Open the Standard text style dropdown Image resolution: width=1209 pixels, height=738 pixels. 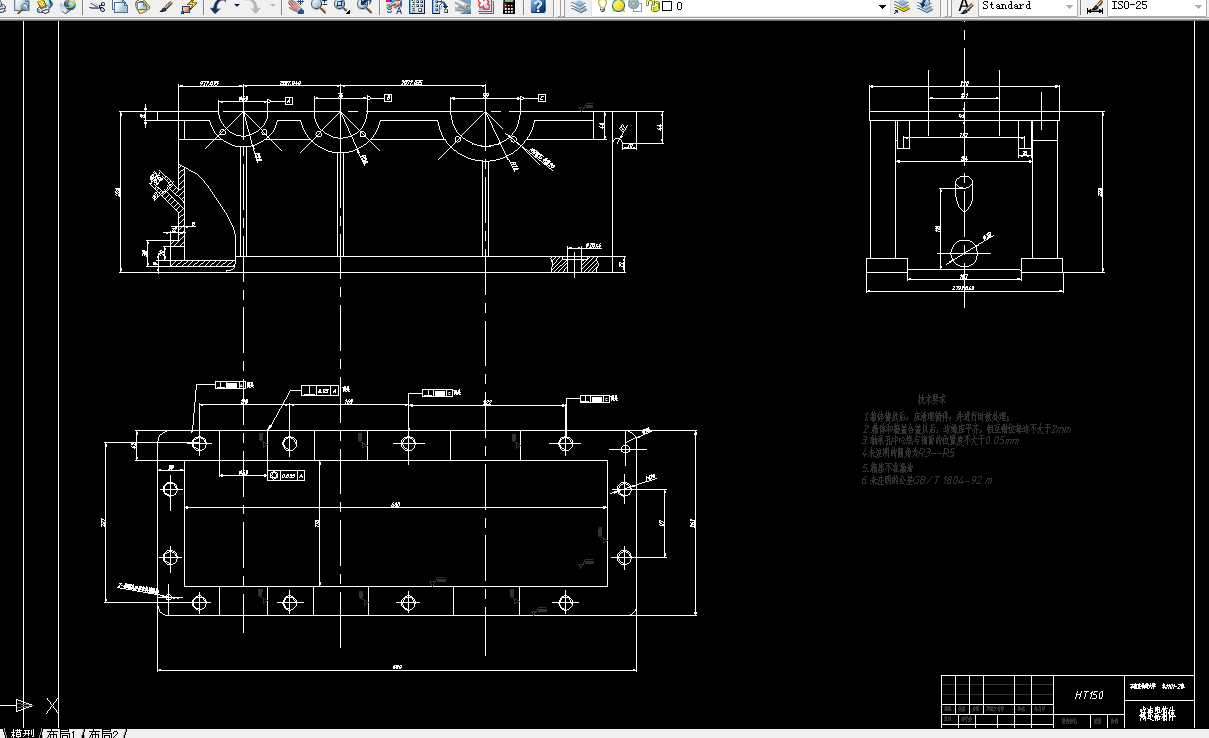[1028, 6]
